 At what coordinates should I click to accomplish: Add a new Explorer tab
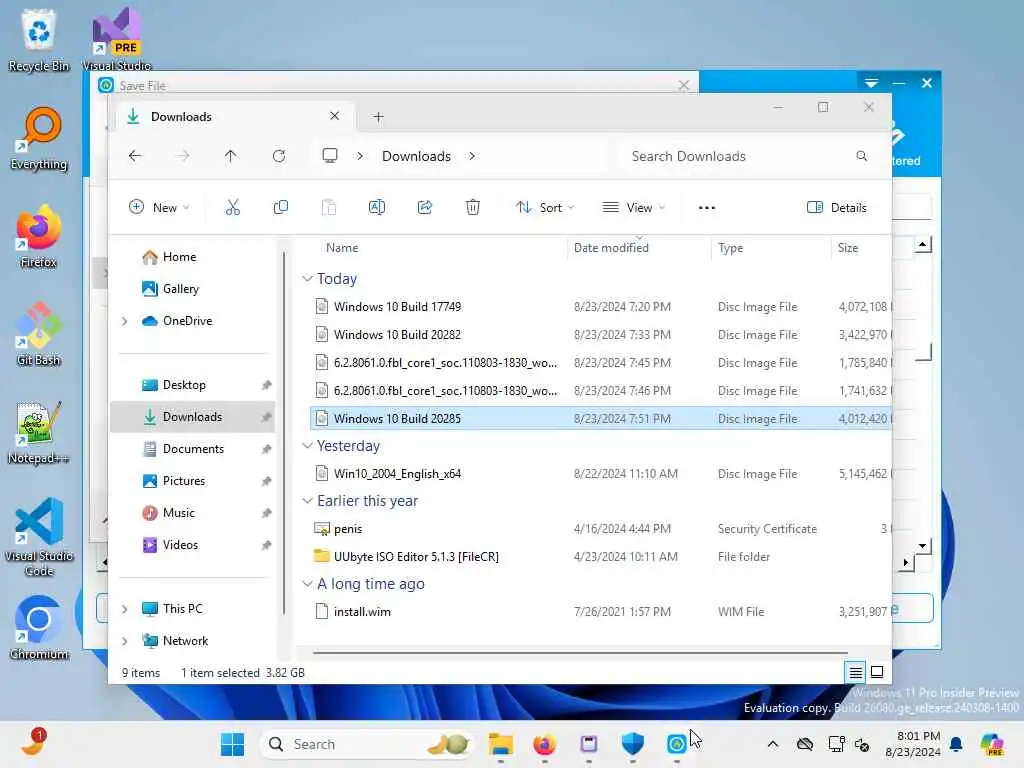click(378, 117)
